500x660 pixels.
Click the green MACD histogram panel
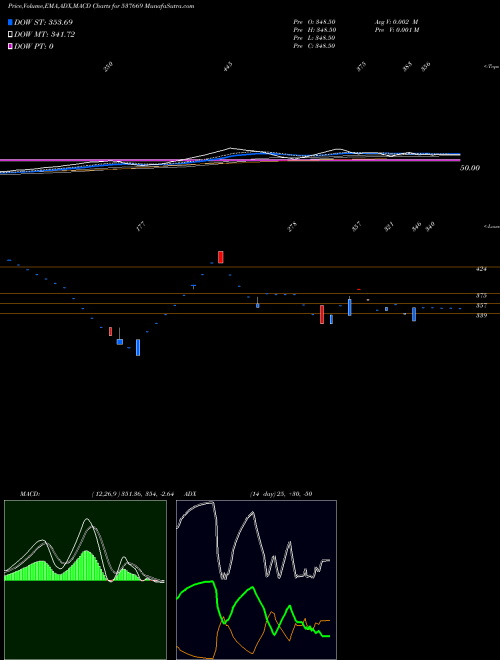(x=85, y=580)
